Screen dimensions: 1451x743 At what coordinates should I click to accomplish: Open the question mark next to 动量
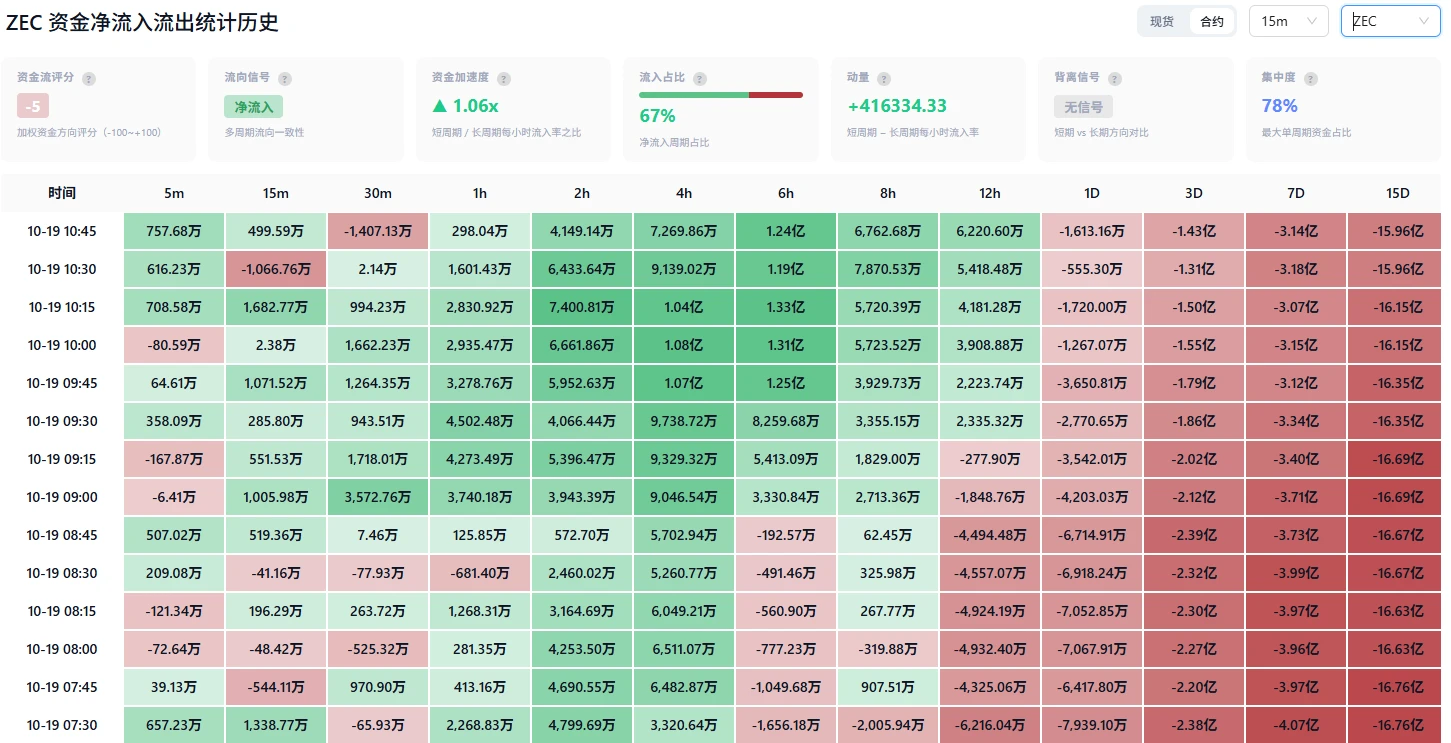click(x=886, y=78)
